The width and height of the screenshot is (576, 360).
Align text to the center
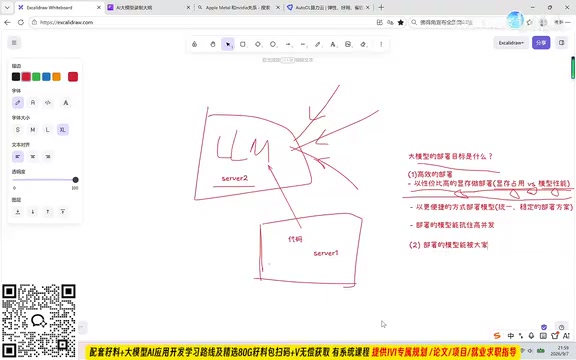[x=33, y=156]
